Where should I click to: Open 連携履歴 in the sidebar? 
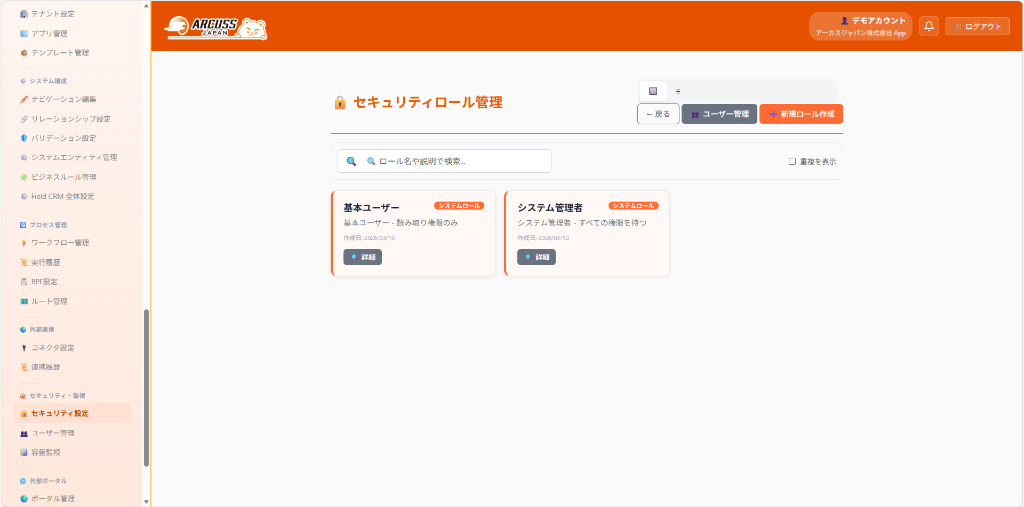pos(40,367)
